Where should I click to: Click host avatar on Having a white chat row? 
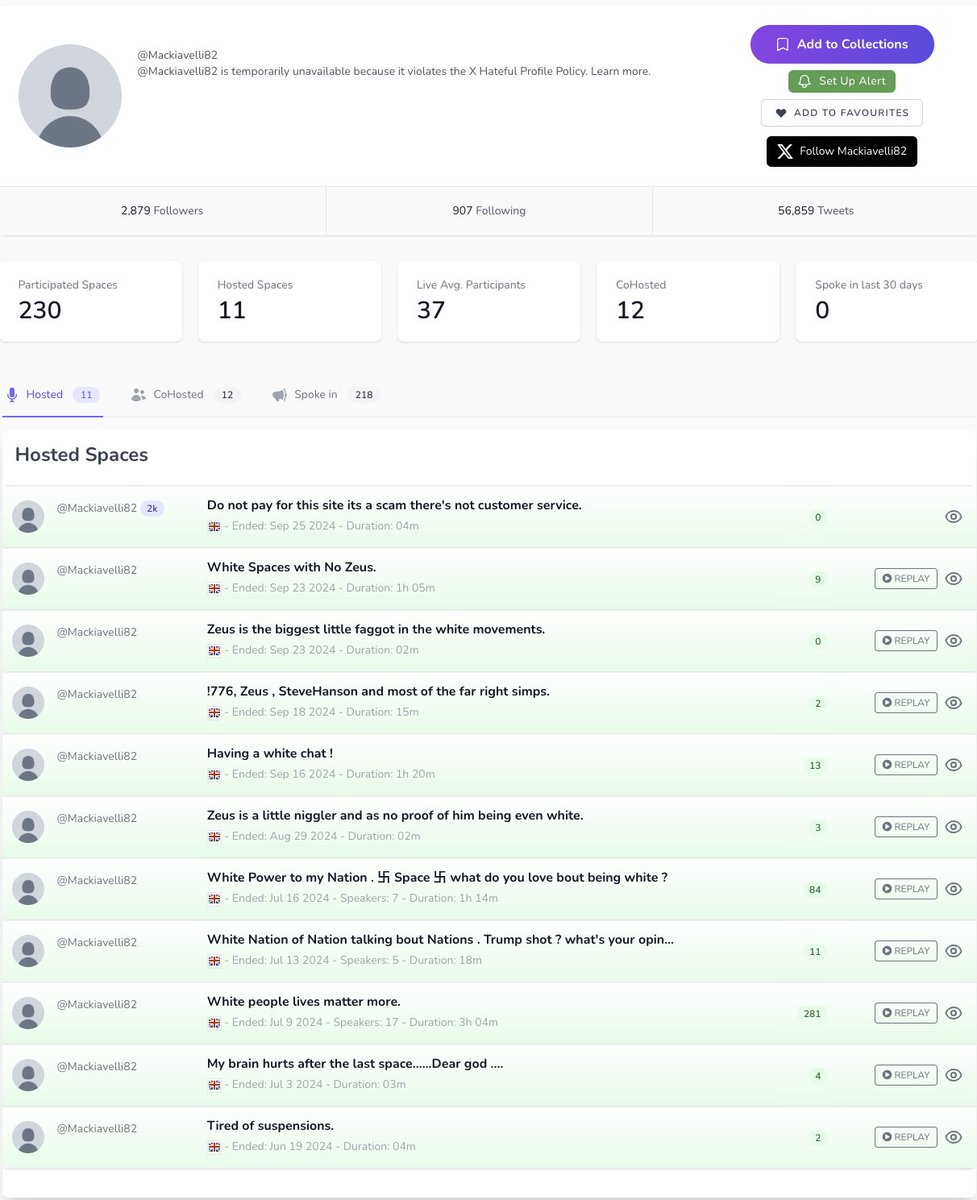(28, 765)
